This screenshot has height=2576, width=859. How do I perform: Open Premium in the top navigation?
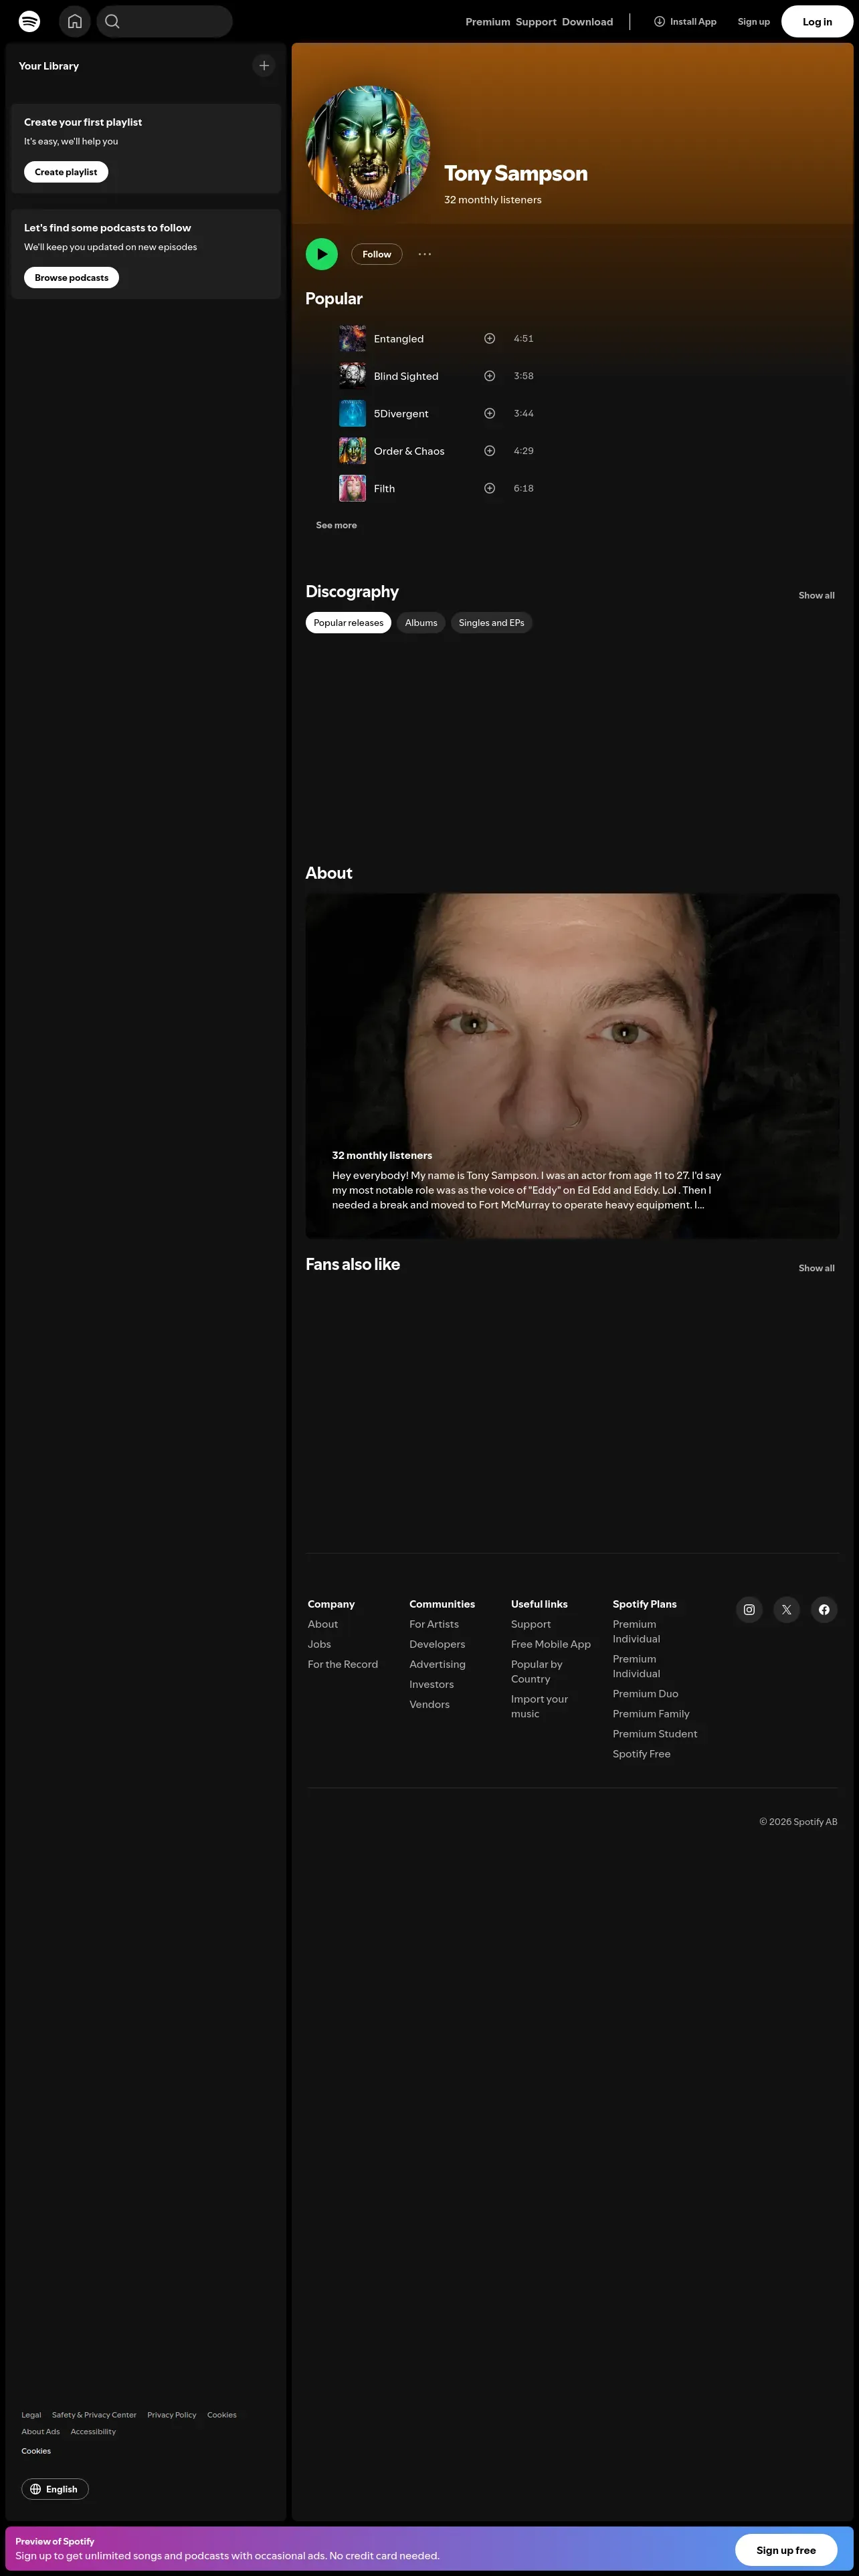tap(488, 22)
